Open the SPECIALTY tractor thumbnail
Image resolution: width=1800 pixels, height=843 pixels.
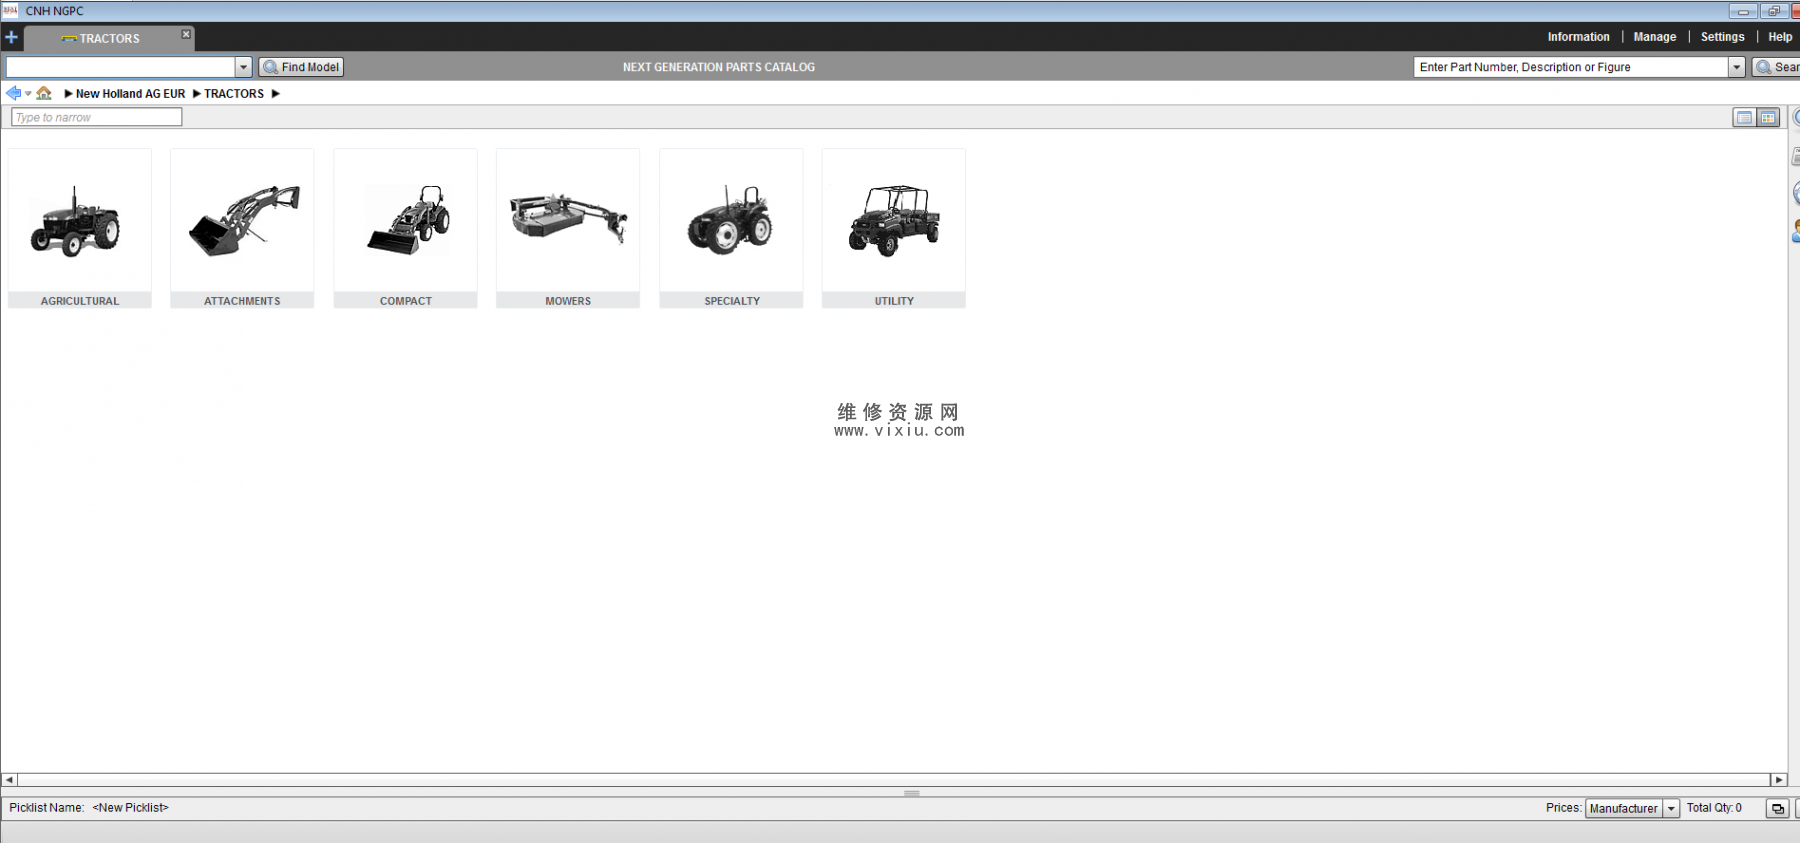[x=731, y=221]
